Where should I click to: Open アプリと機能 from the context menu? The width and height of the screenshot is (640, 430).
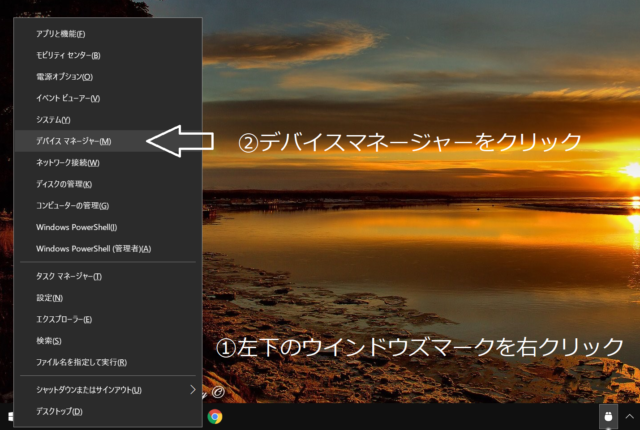[108, 34]
